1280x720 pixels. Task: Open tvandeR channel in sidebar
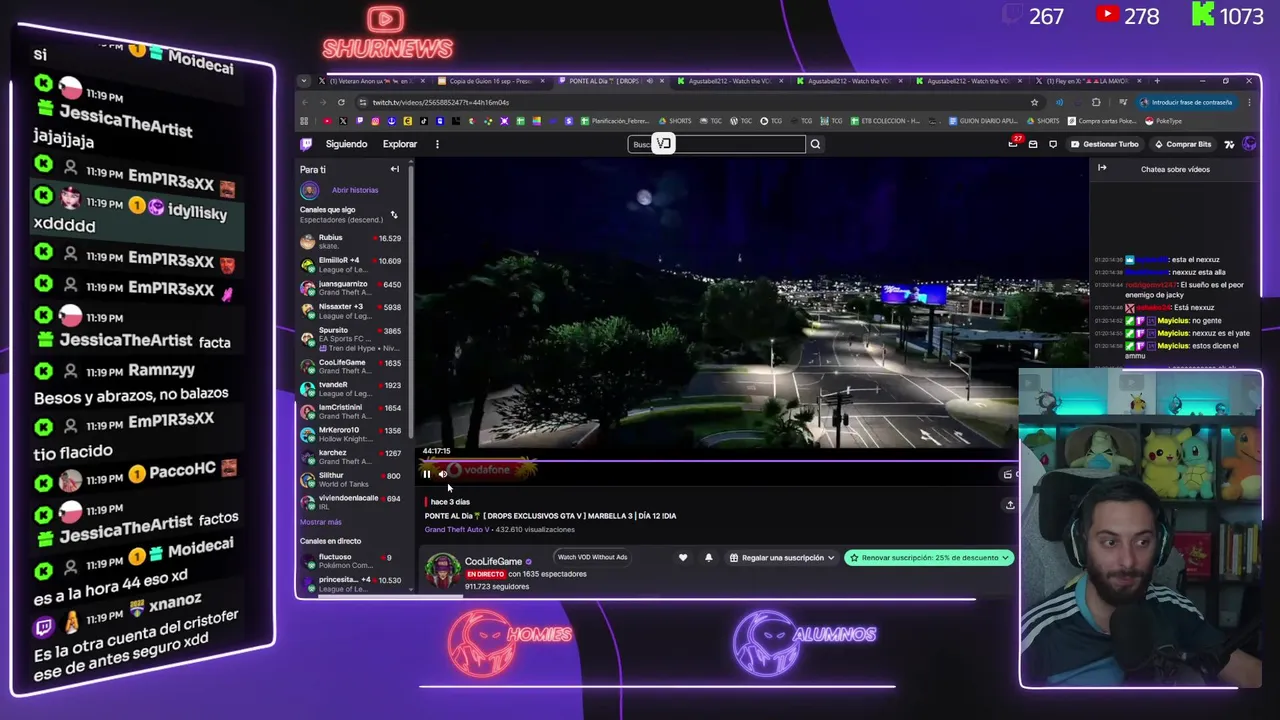[x=351, y=388]
